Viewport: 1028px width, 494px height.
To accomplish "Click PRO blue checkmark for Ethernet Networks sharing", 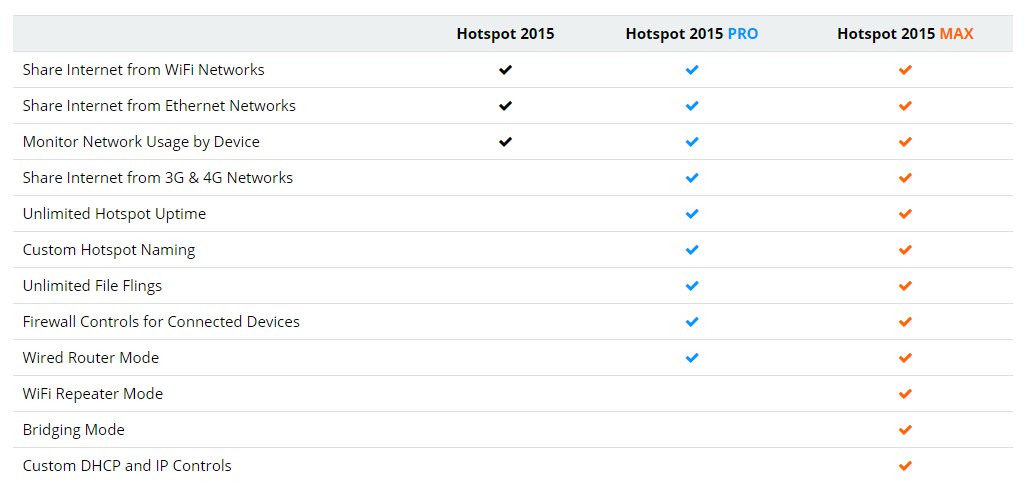I will click(692, 106).
